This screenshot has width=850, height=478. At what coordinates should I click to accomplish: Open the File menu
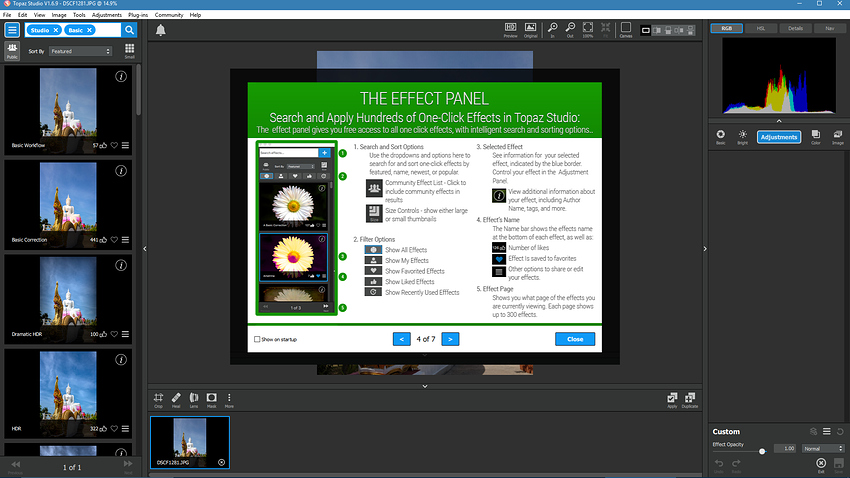pos(7,15)
